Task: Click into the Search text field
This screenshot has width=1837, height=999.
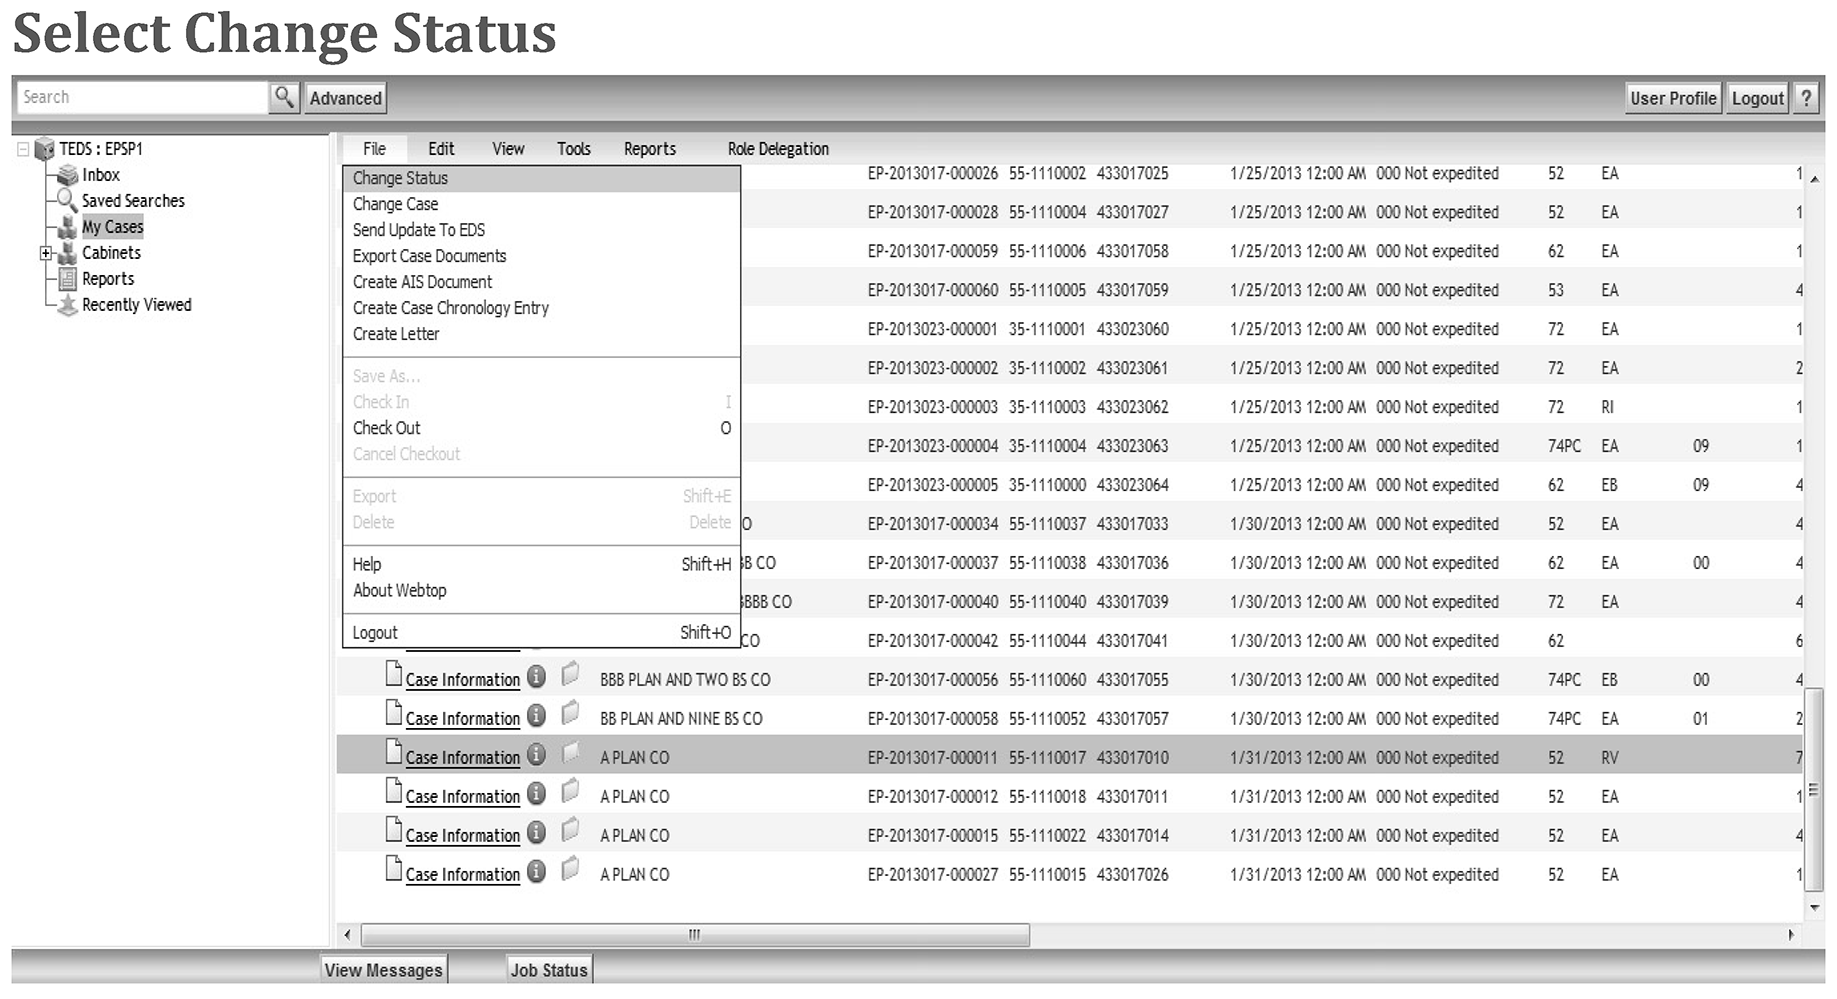Action: click(142, 97)
